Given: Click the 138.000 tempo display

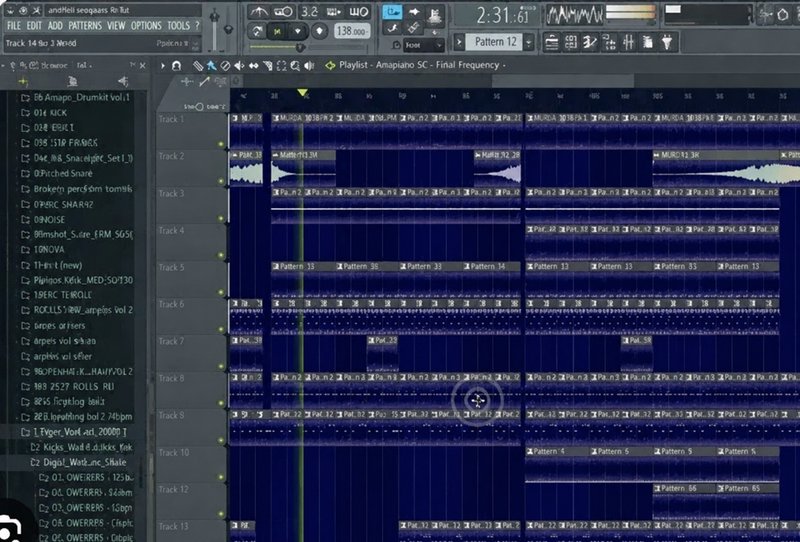Looking at the screenshot, I should (x=352, y=31).
